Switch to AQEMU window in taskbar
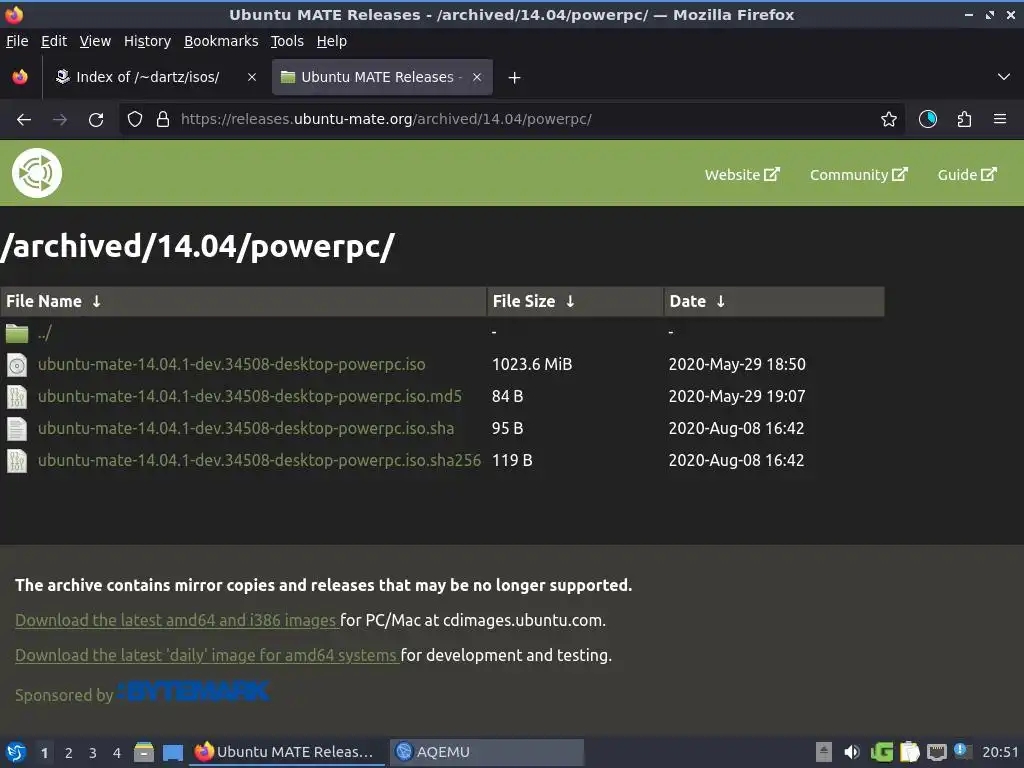This screenshot has height=768, width=1024. click(x=487, y=752)
